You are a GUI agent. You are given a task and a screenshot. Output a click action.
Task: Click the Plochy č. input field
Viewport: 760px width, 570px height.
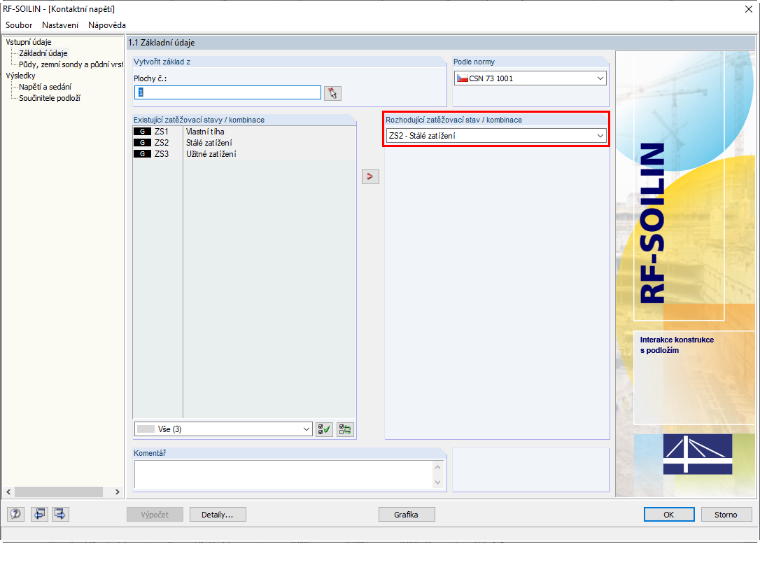[227, 93]
